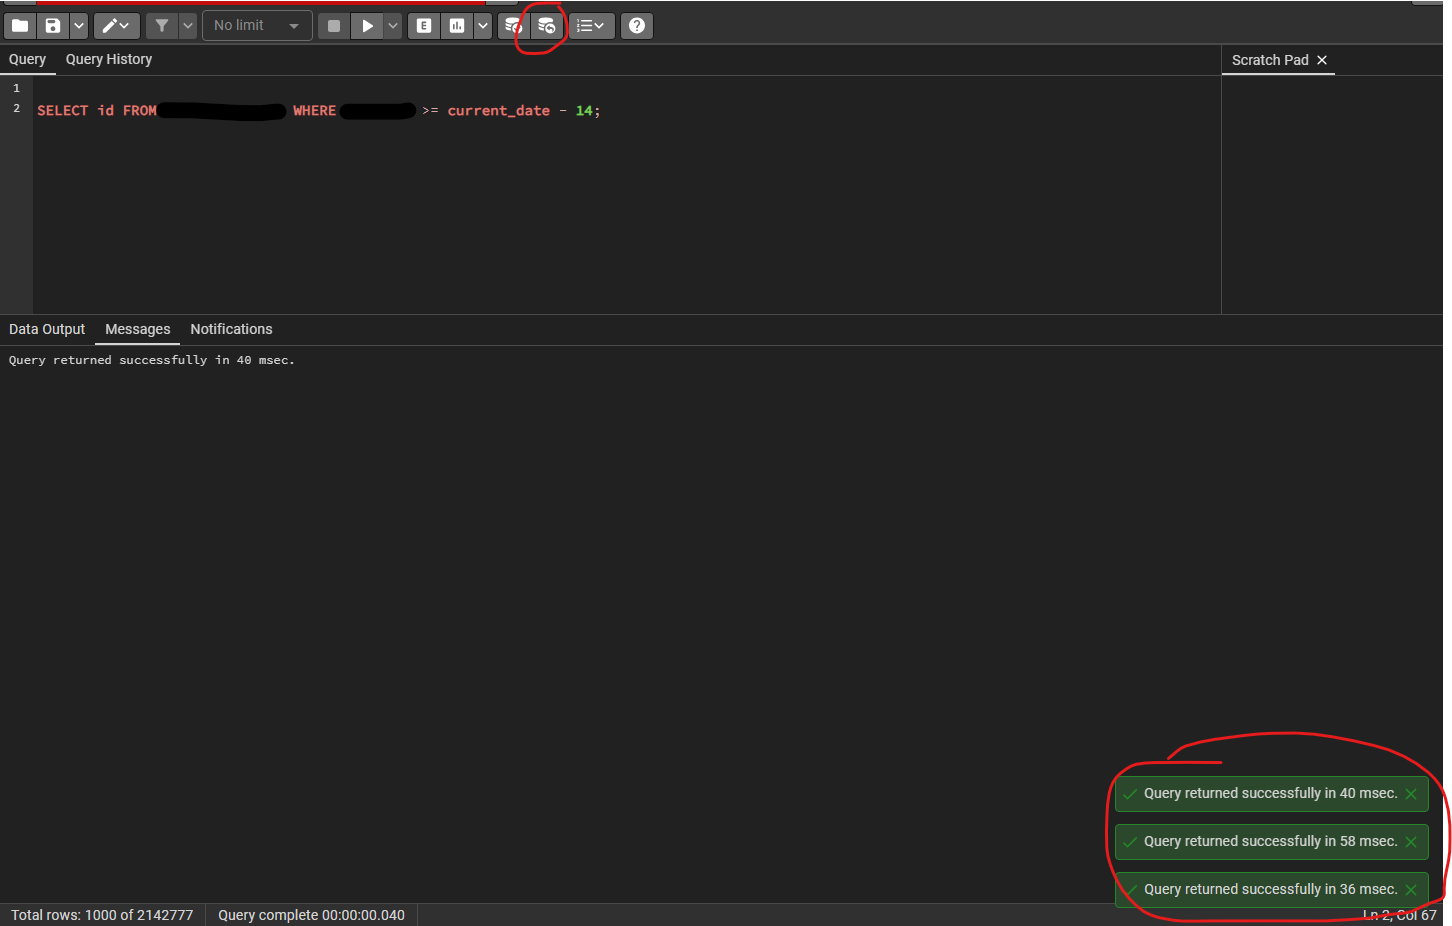Expand the filter options dropdown arrow
The width and height of the screenshot is (1452, 926).
coord(188,26)
